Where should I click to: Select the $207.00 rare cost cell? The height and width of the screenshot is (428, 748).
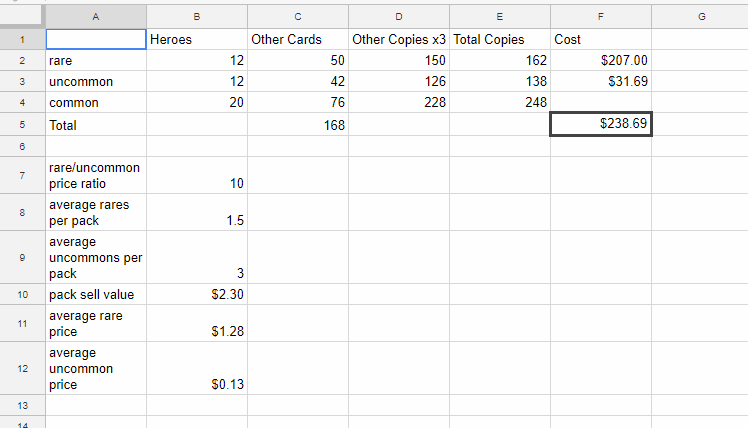point(601,60)
